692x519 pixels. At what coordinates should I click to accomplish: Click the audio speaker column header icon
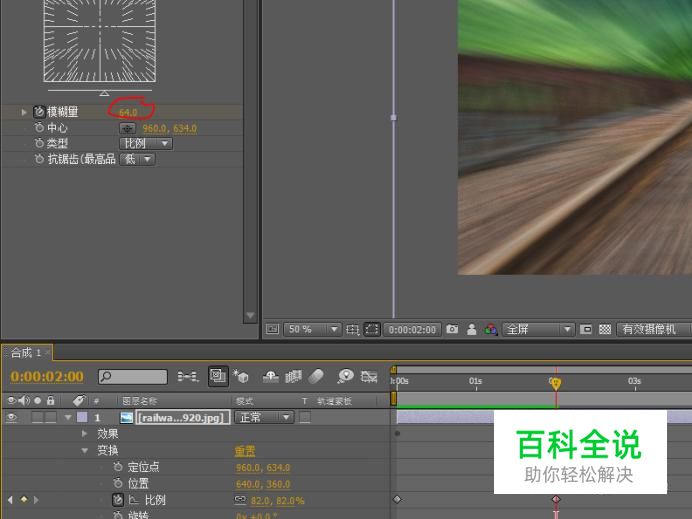coord(24,401)
